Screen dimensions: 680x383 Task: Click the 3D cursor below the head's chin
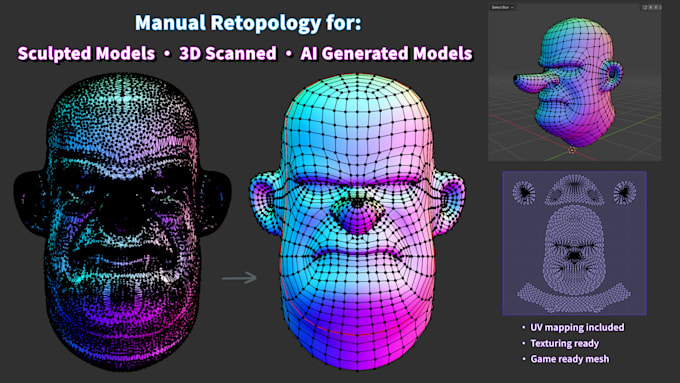pyautogui.click(x=572, y=150)
